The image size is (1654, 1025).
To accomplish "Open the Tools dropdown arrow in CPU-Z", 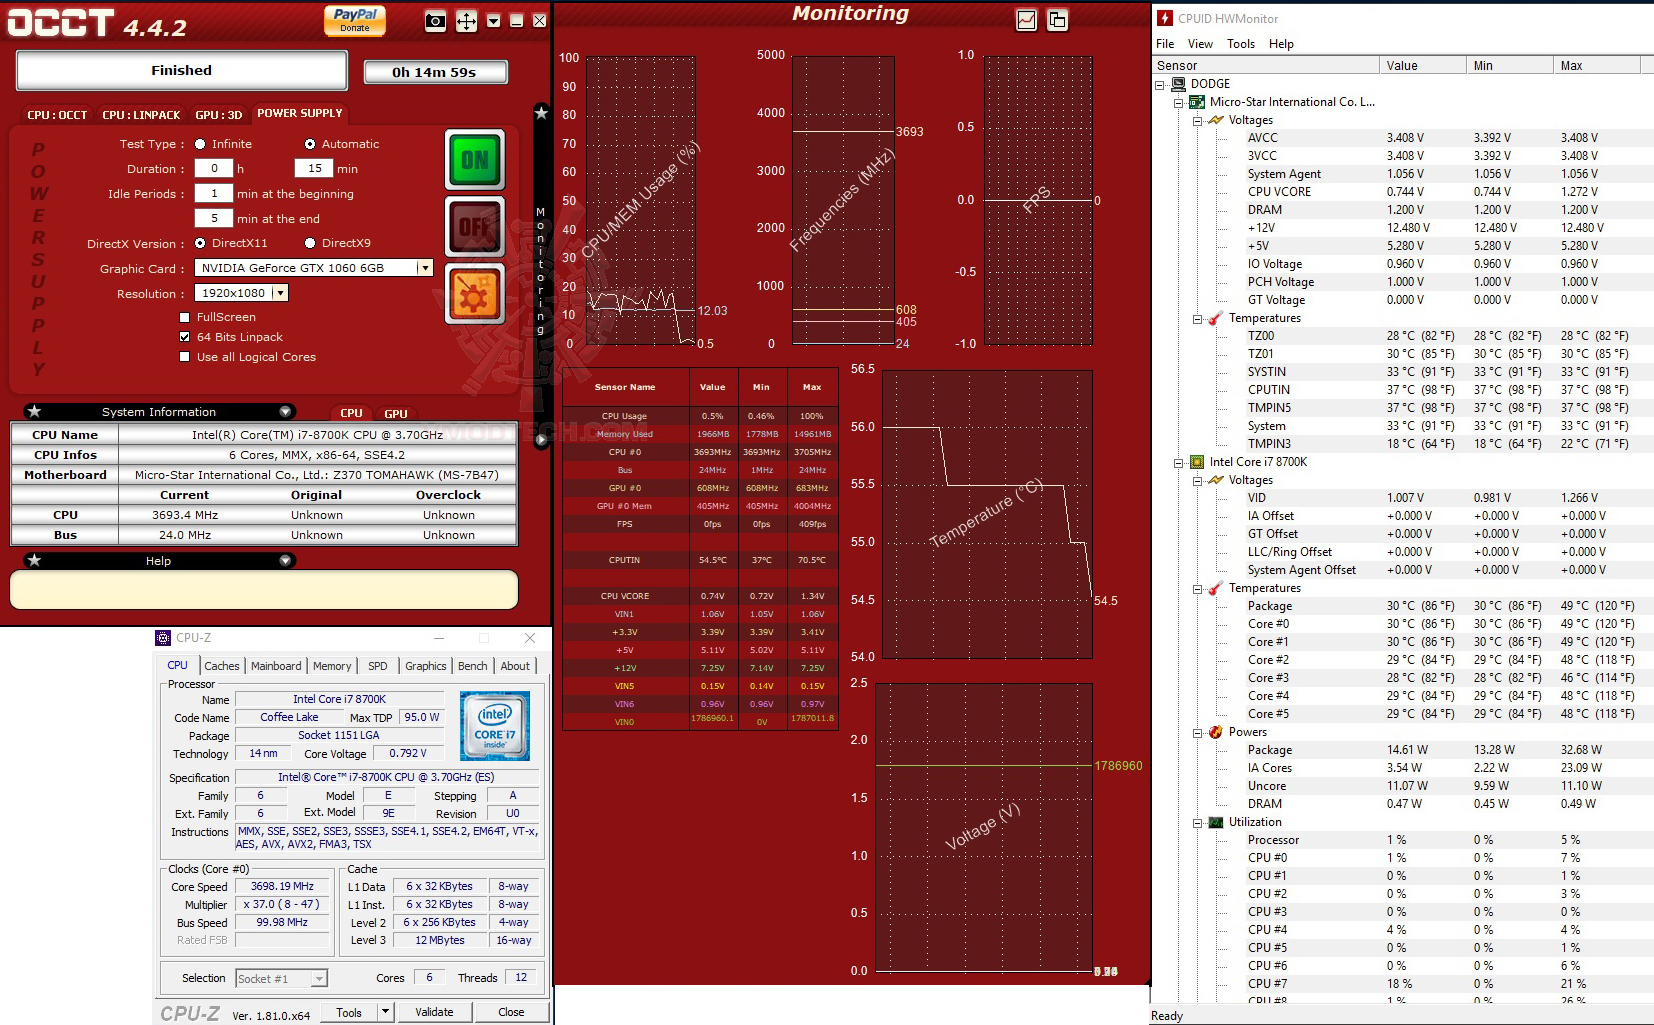I will click(386, 1012).
